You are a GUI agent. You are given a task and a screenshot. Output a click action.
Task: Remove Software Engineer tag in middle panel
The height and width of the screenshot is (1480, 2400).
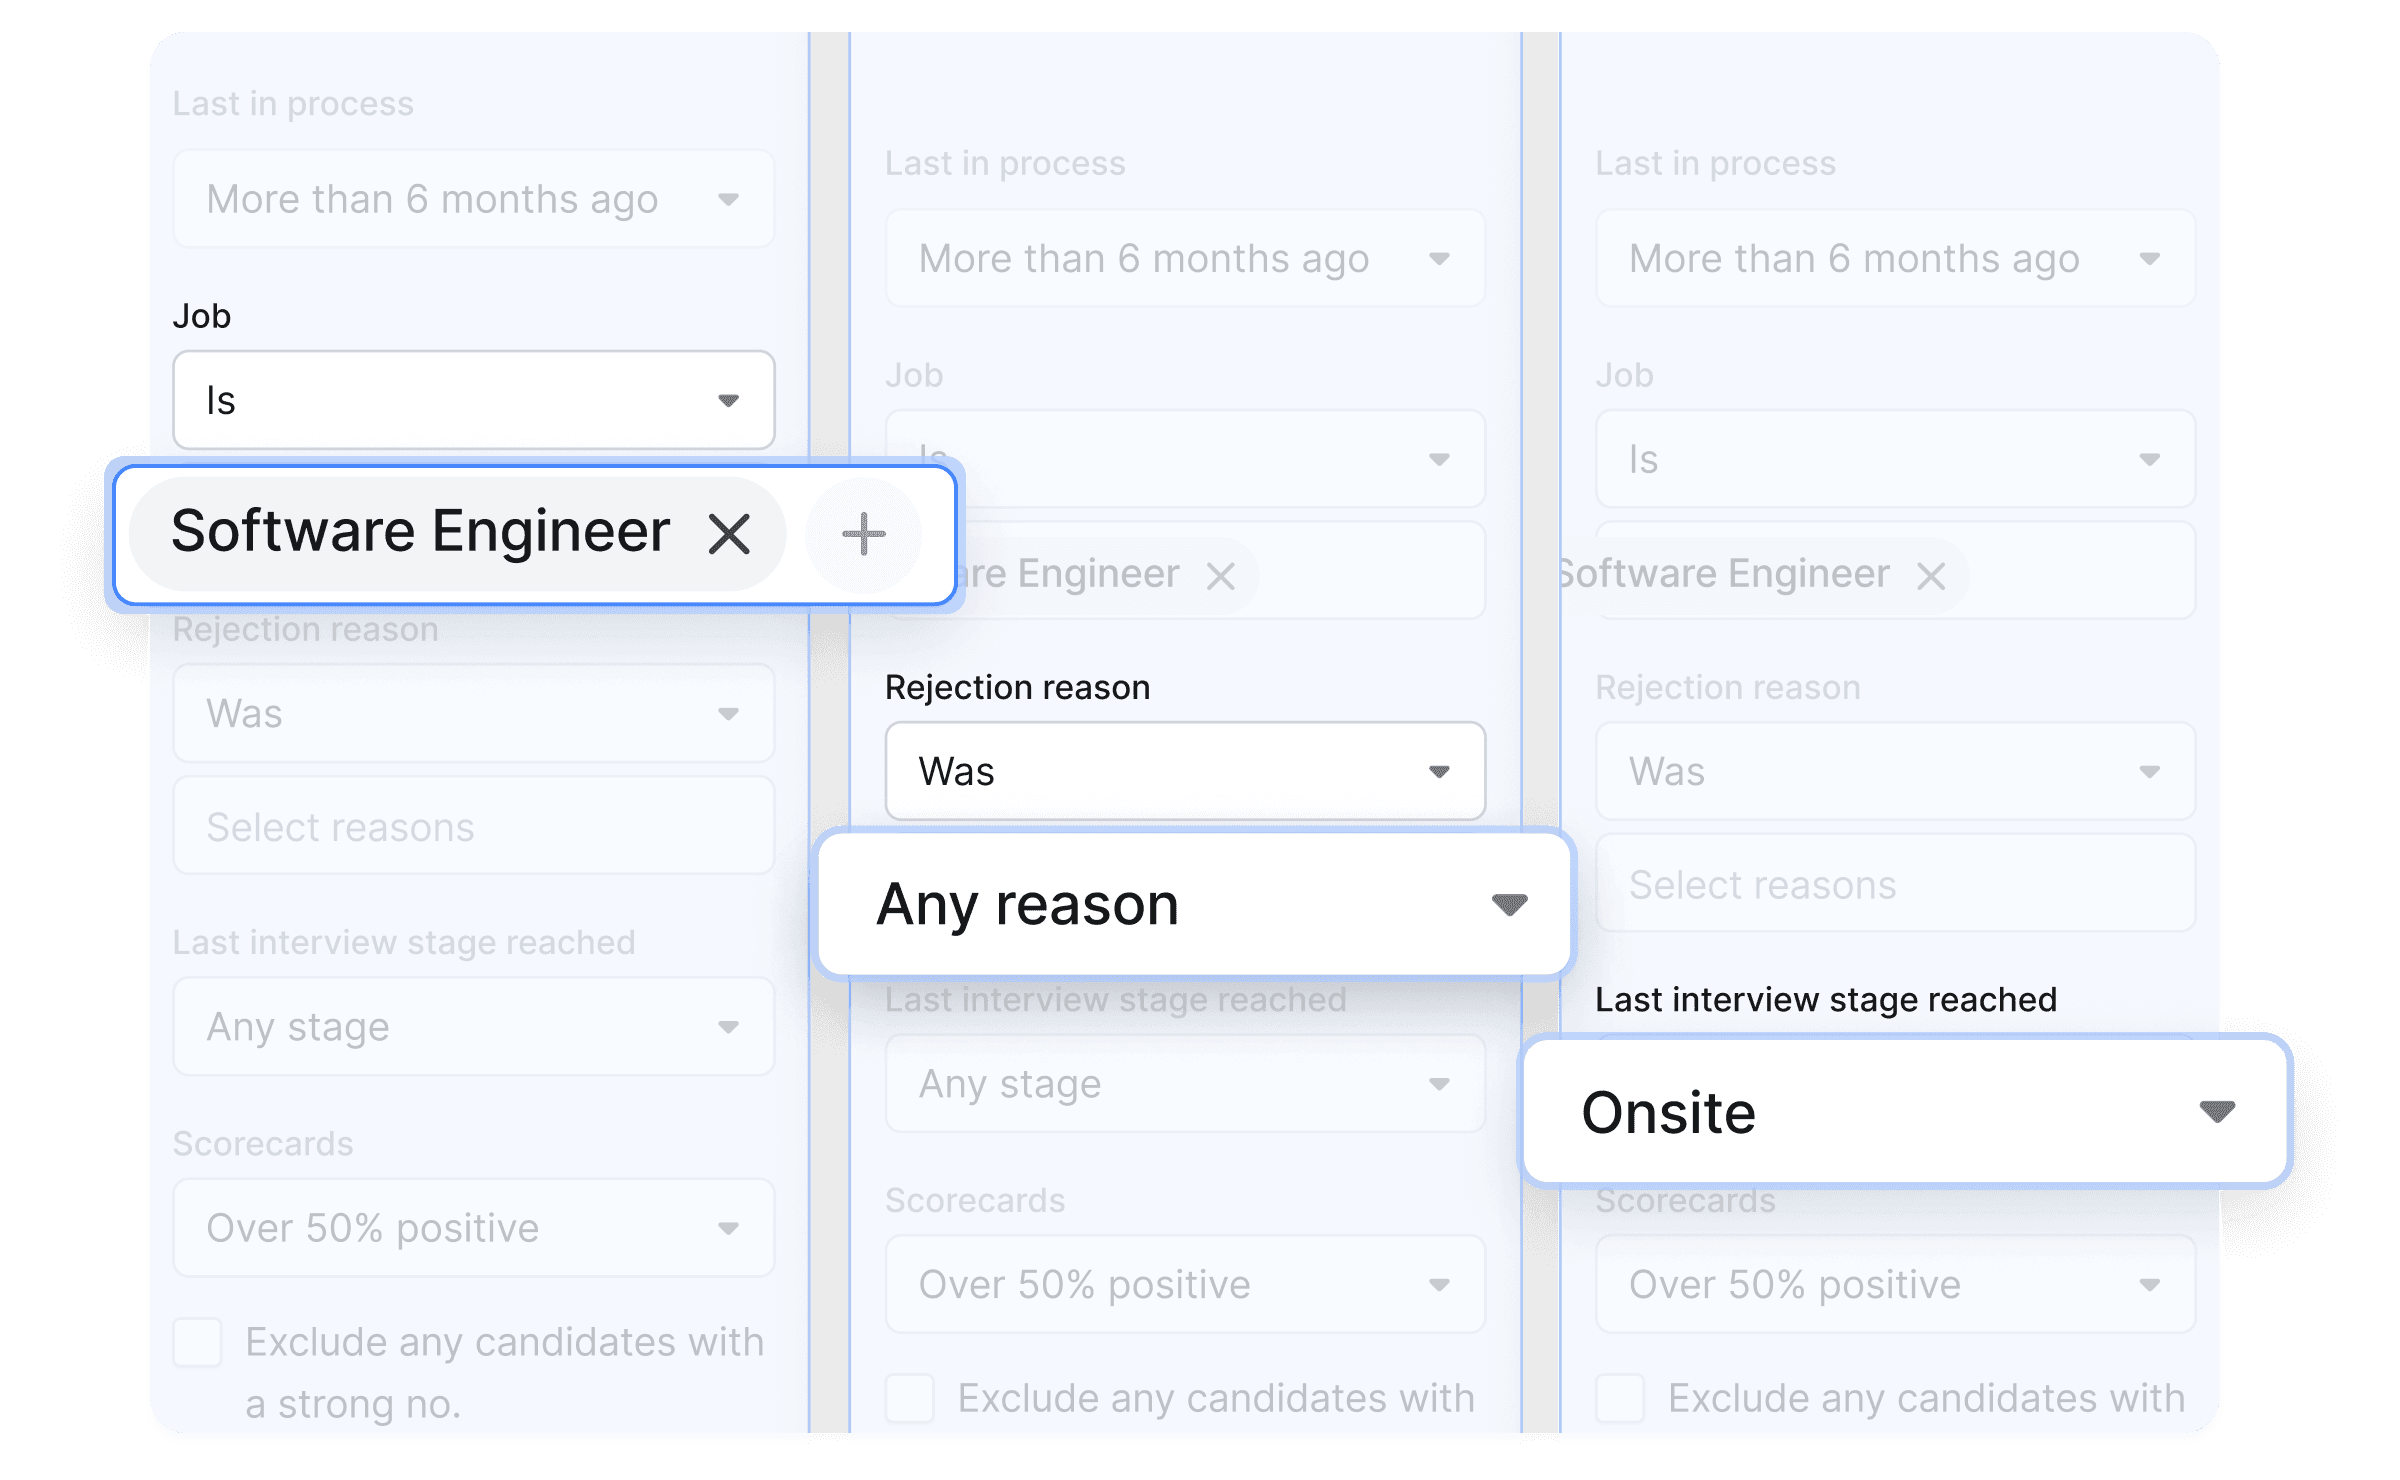tap(1220, 576)
